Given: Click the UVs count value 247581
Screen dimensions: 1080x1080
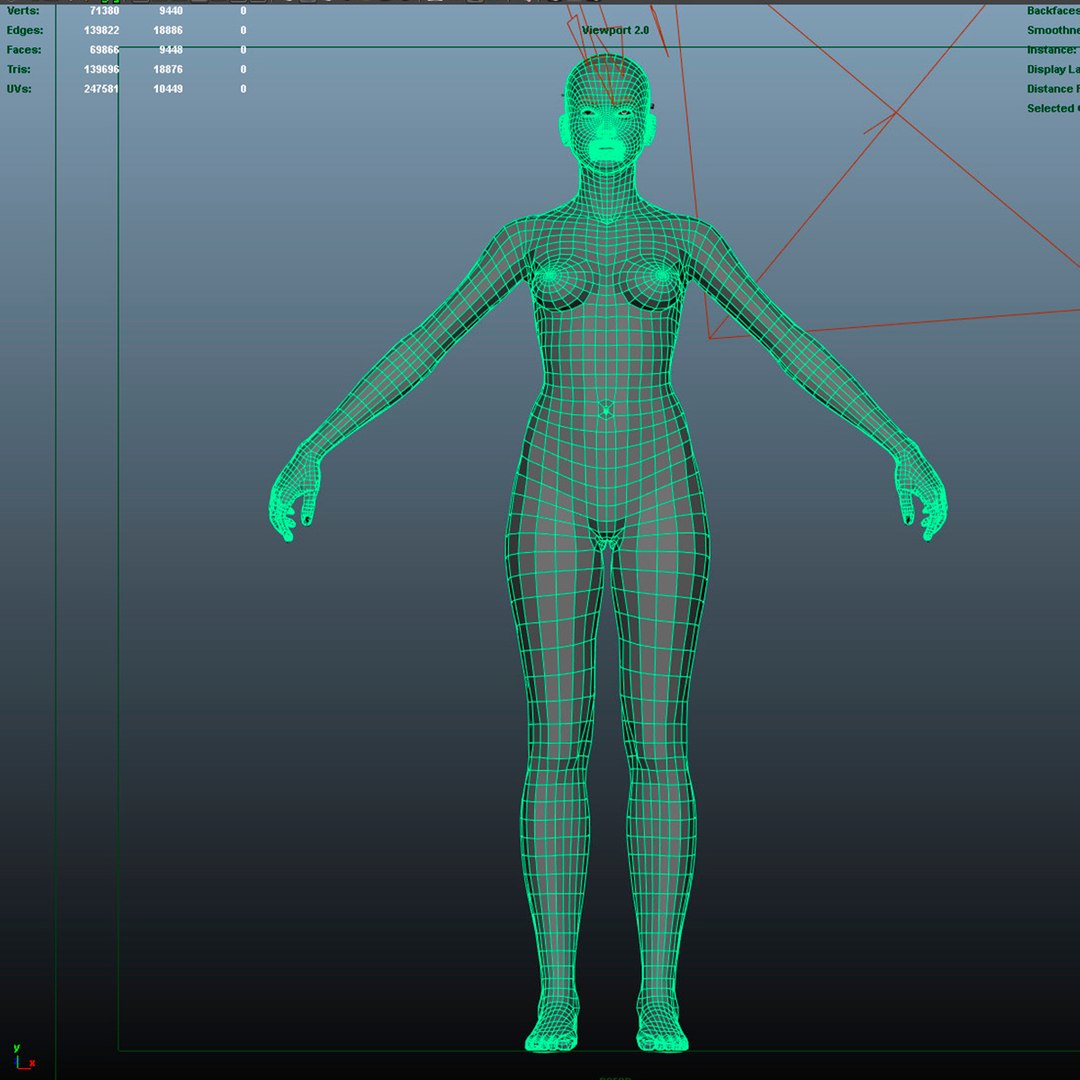Looking at the screenshot, I should (101, 89).
